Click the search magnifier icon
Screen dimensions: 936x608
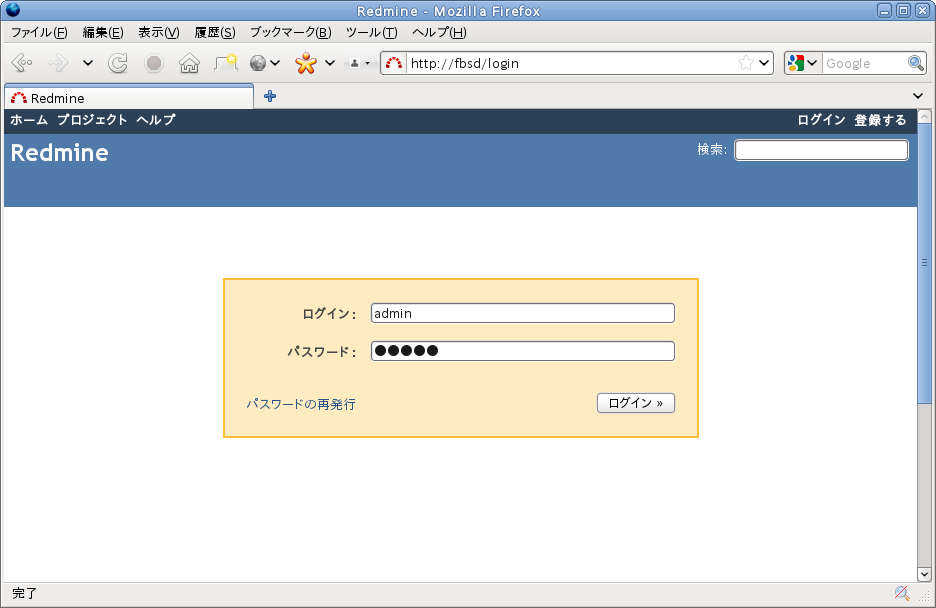(x=916, y=63)
